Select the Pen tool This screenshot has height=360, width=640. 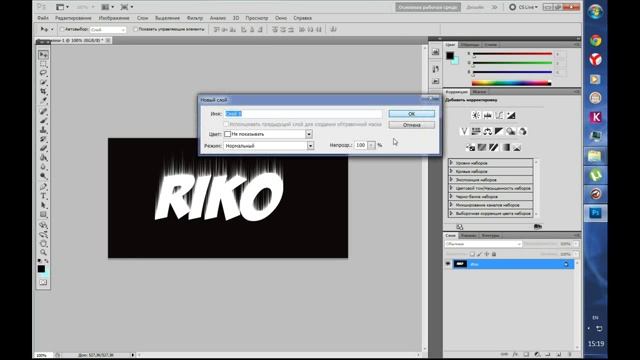43,187
